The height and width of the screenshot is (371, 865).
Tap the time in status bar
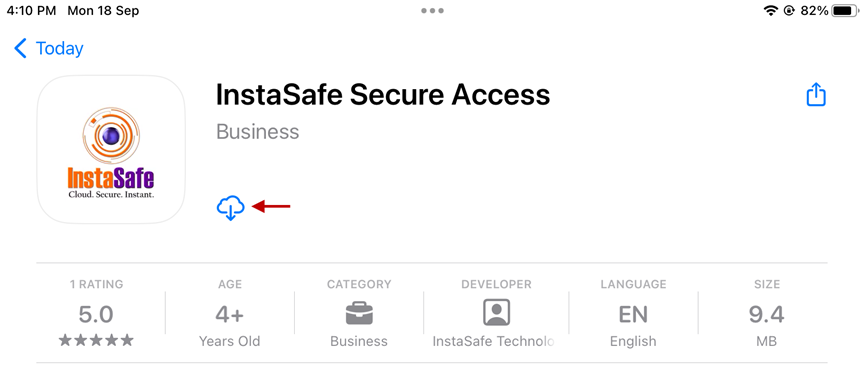click(31, 11)
